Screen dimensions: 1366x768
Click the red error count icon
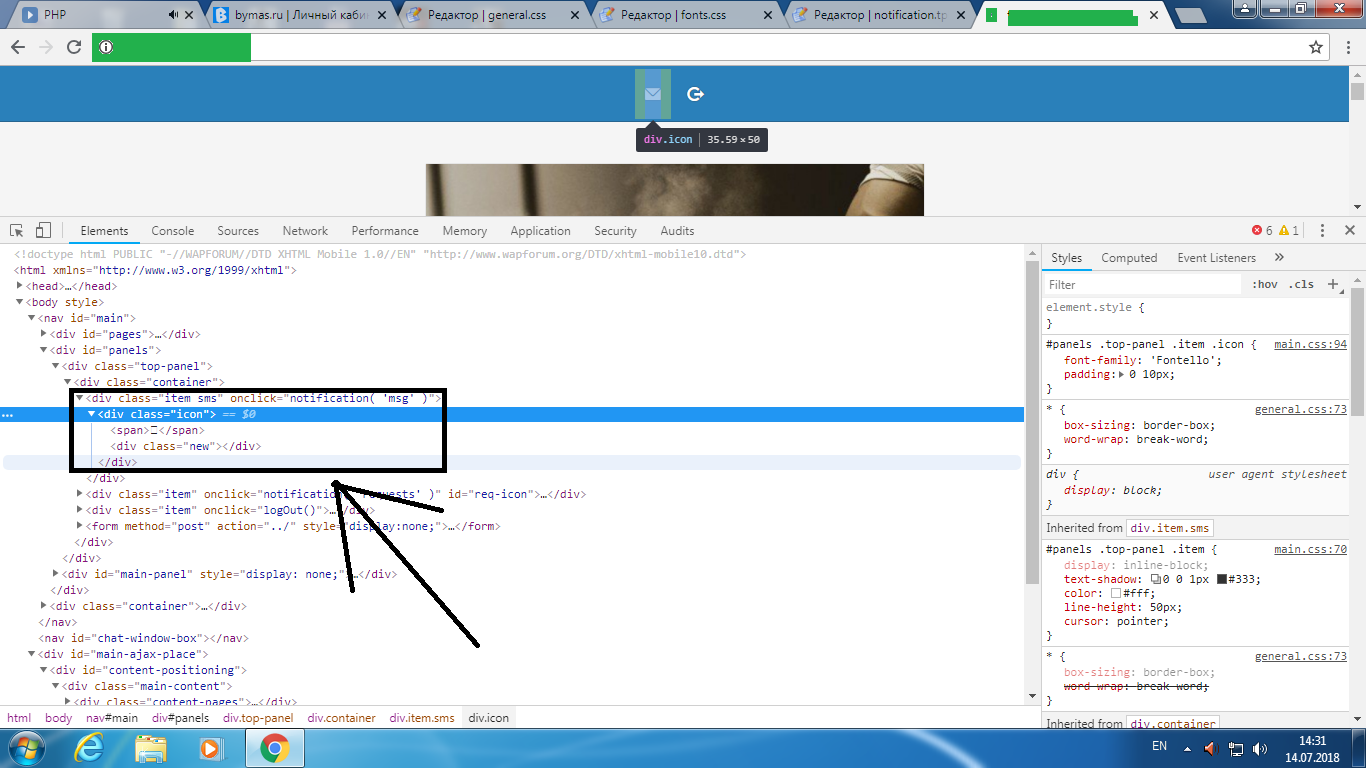[x=1257, y=231]
